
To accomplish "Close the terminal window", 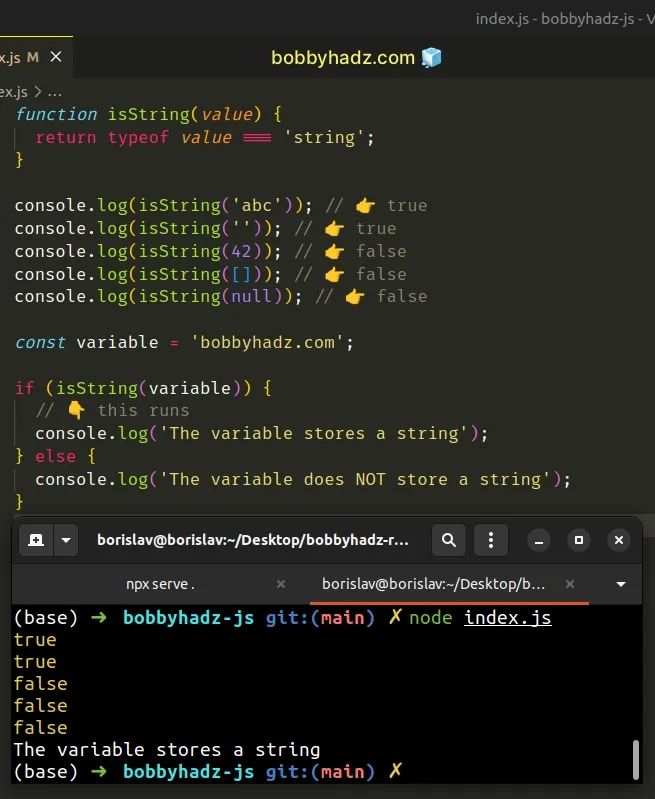I will (x=619, y=540).
